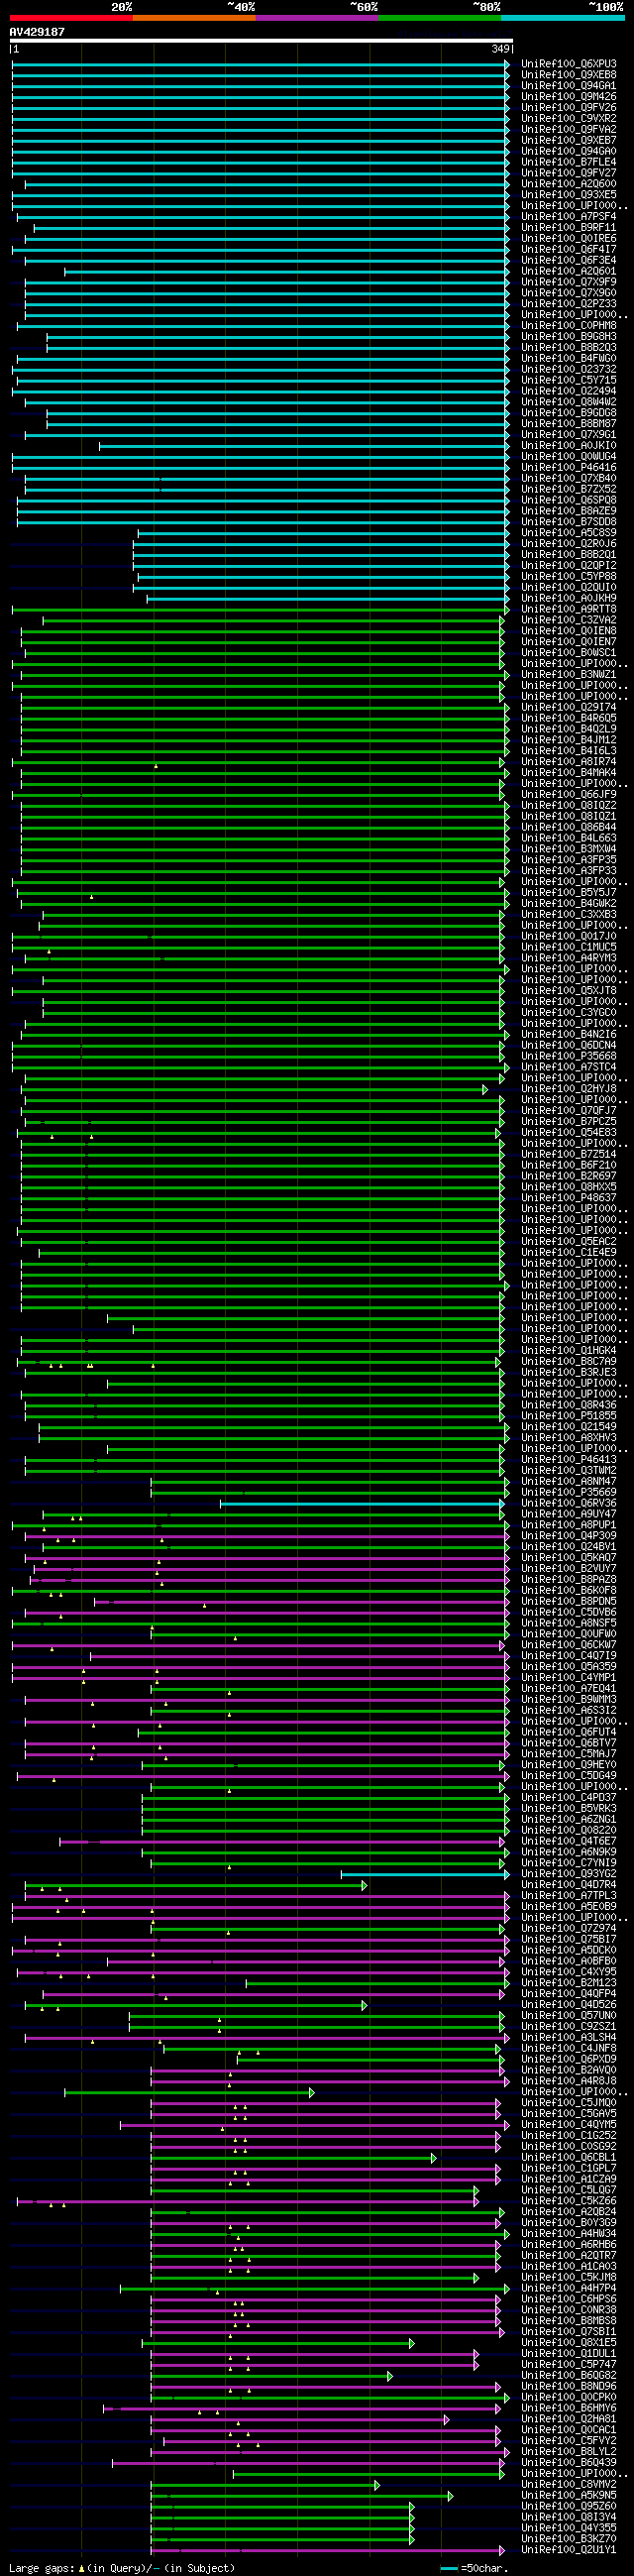Select the UniRef100_B7SDD8 label
The height and width of the screenshot is (2576, 634).
[569, 522]
